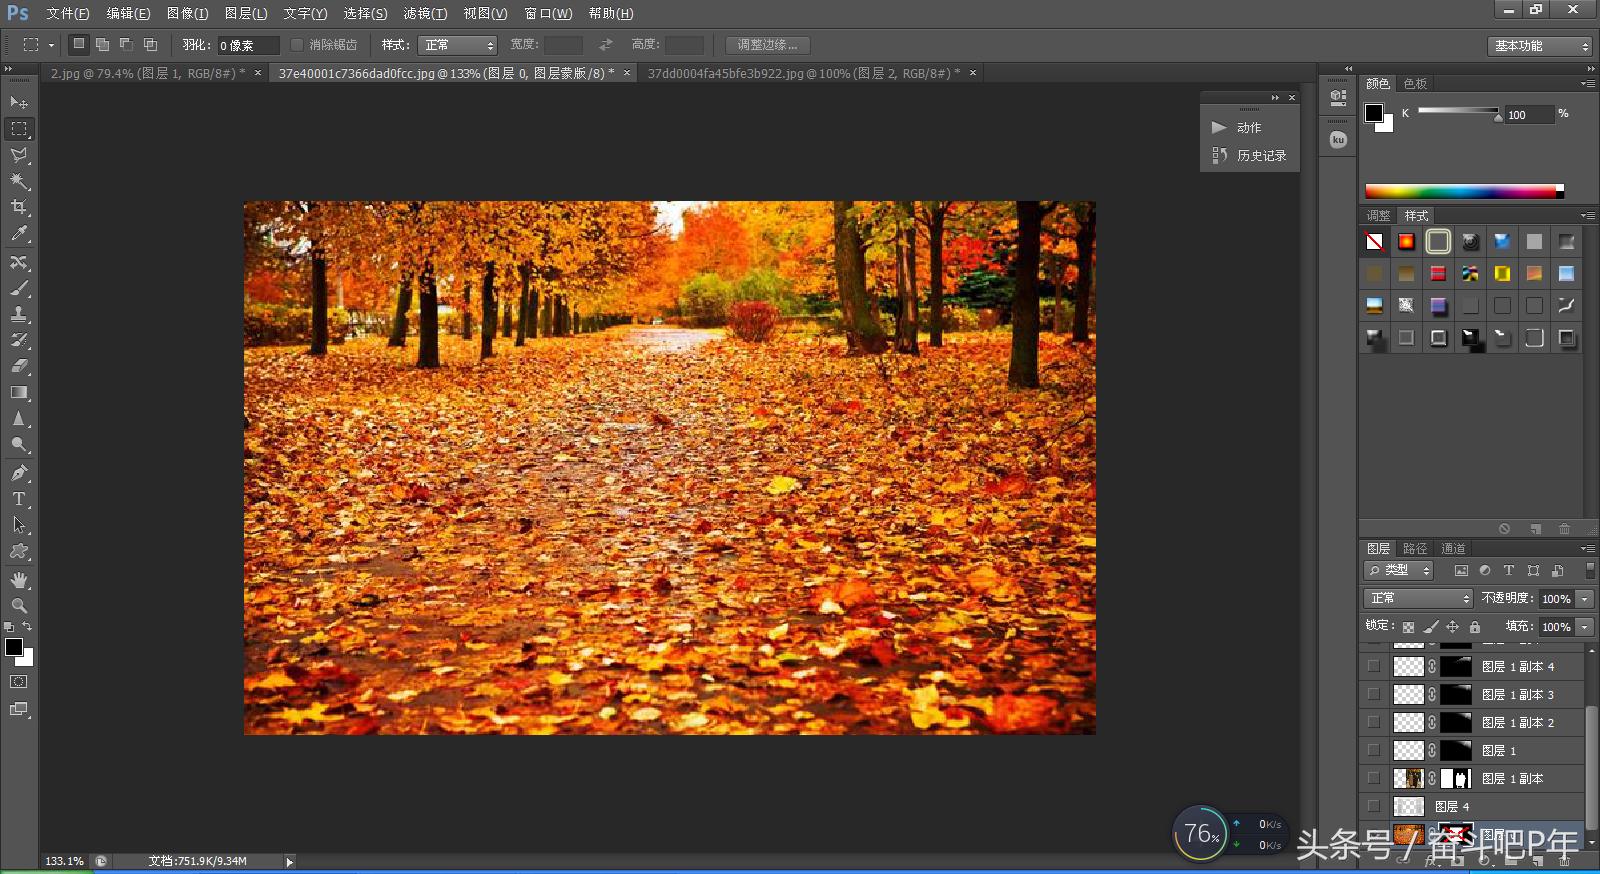Toggle visibility of layer 图层 1 副本 2

[x=1373, y=722]
